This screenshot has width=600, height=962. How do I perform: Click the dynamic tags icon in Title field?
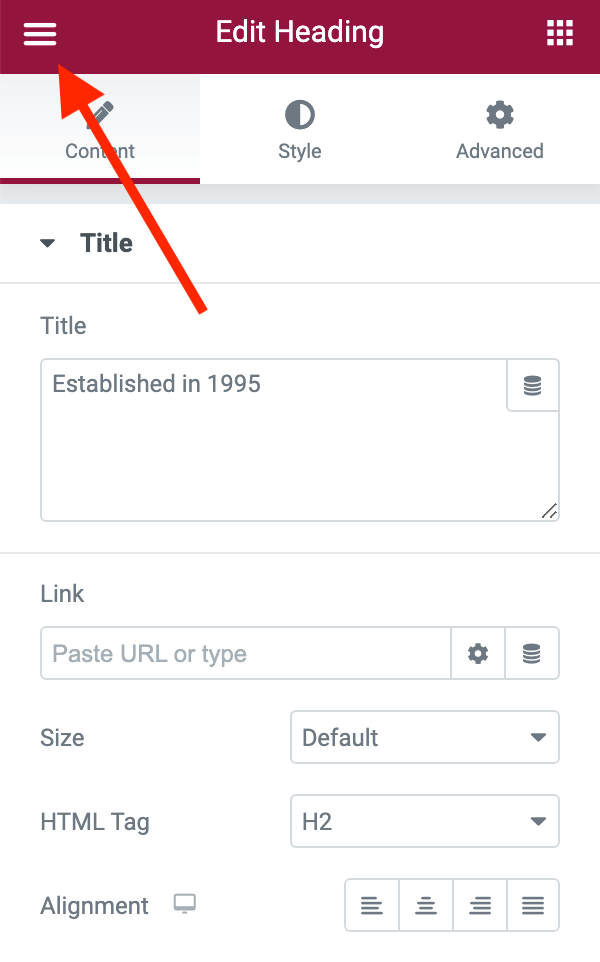click(x=533, y=385)
